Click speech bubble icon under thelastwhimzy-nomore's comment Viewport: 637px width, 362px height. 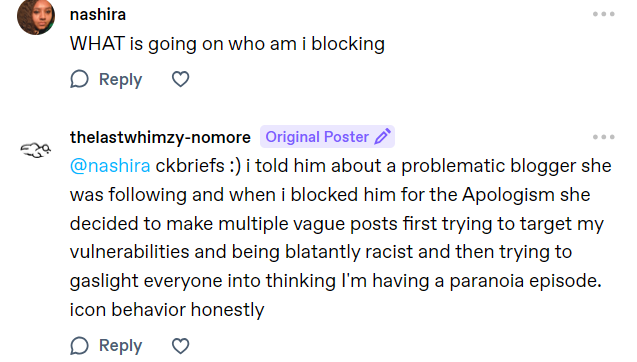click(x=79, y=346)
